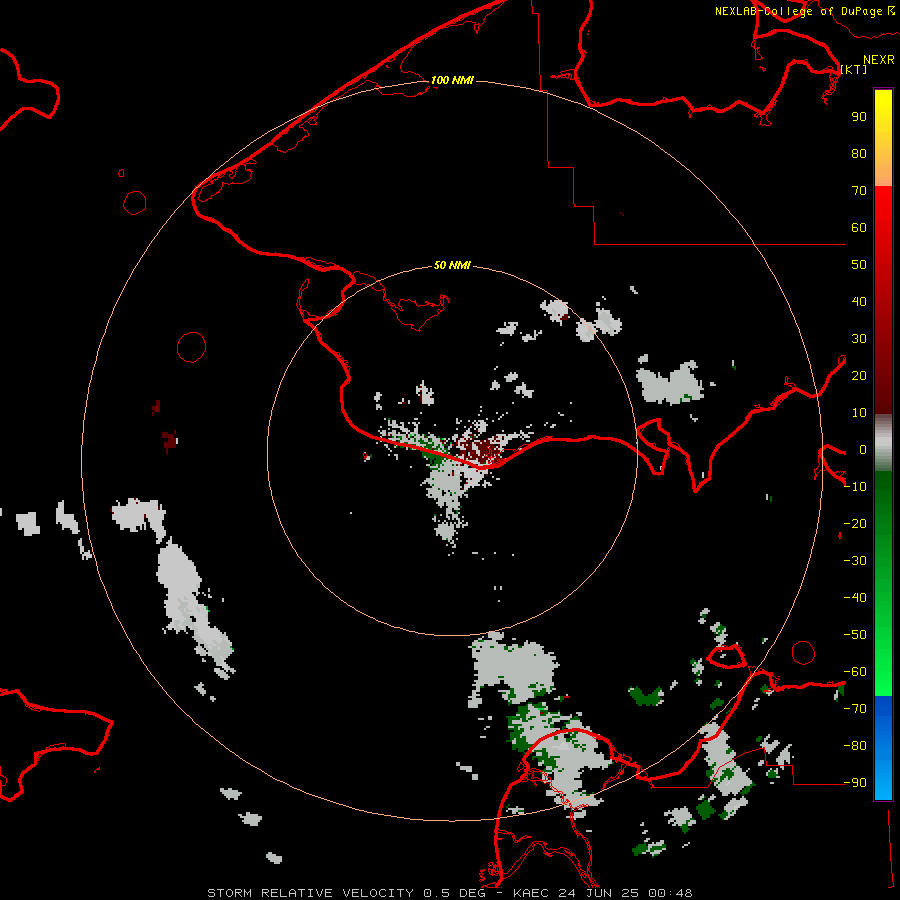900x900 pixels.
Task: Select the '-20' value on velocity scale
Action: click(x=855, y=523)
